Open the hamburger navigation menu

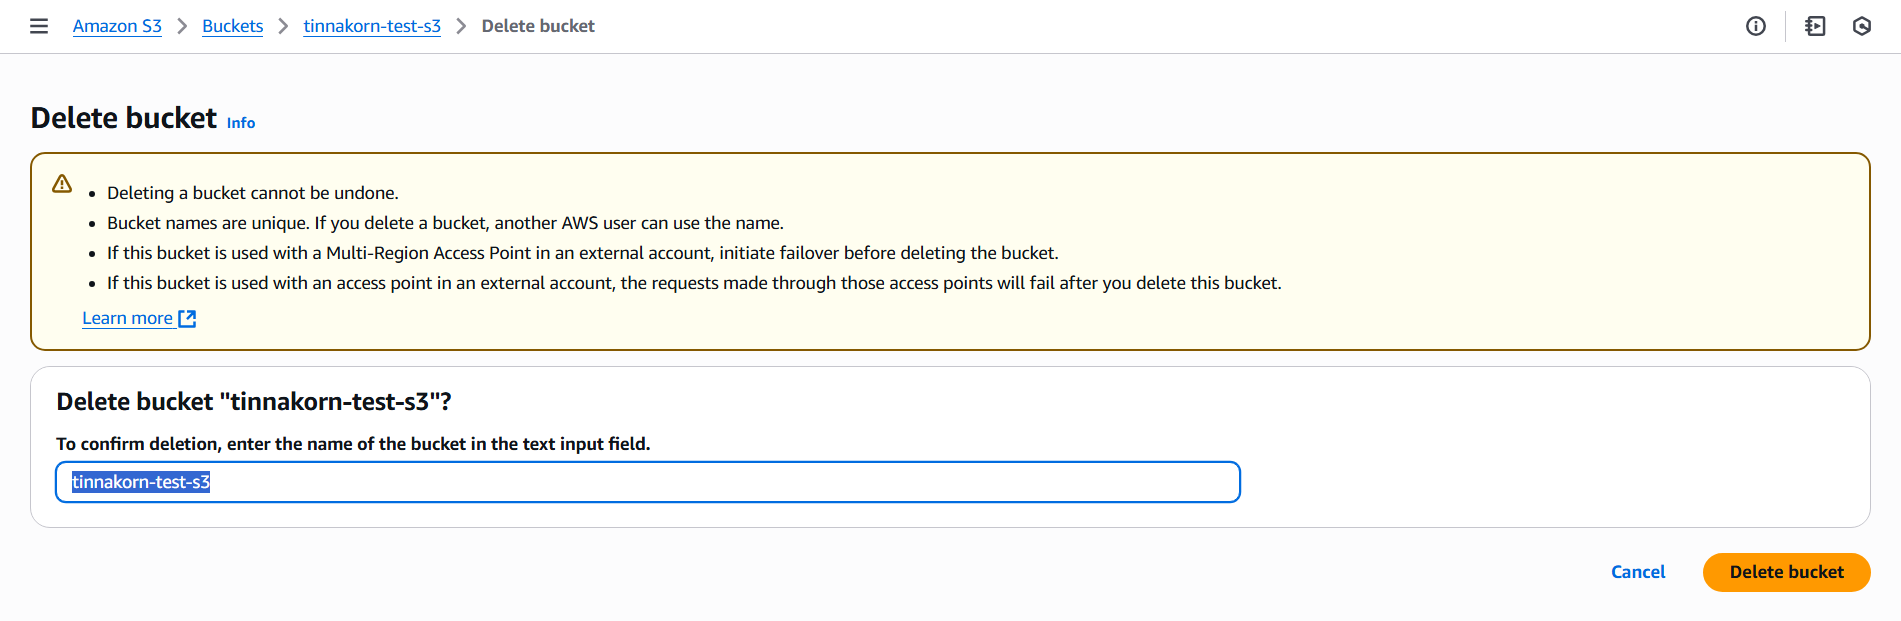click(x=39, y=26)
